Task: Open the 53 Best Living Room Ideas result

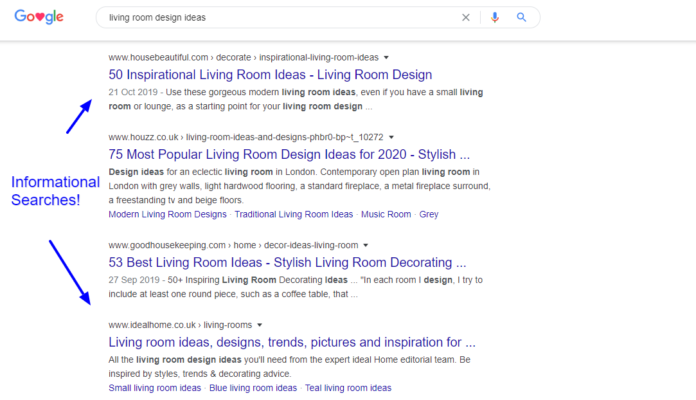Action: pos(287,262)
